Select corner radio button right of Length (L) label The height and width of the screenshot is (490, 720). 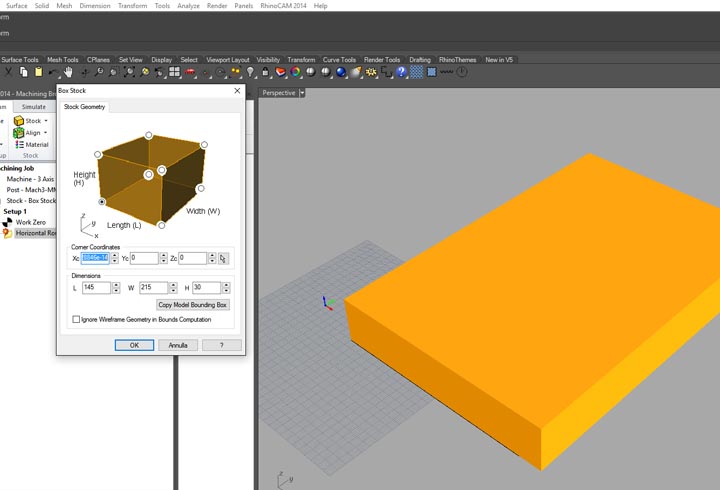click(161, 225)
